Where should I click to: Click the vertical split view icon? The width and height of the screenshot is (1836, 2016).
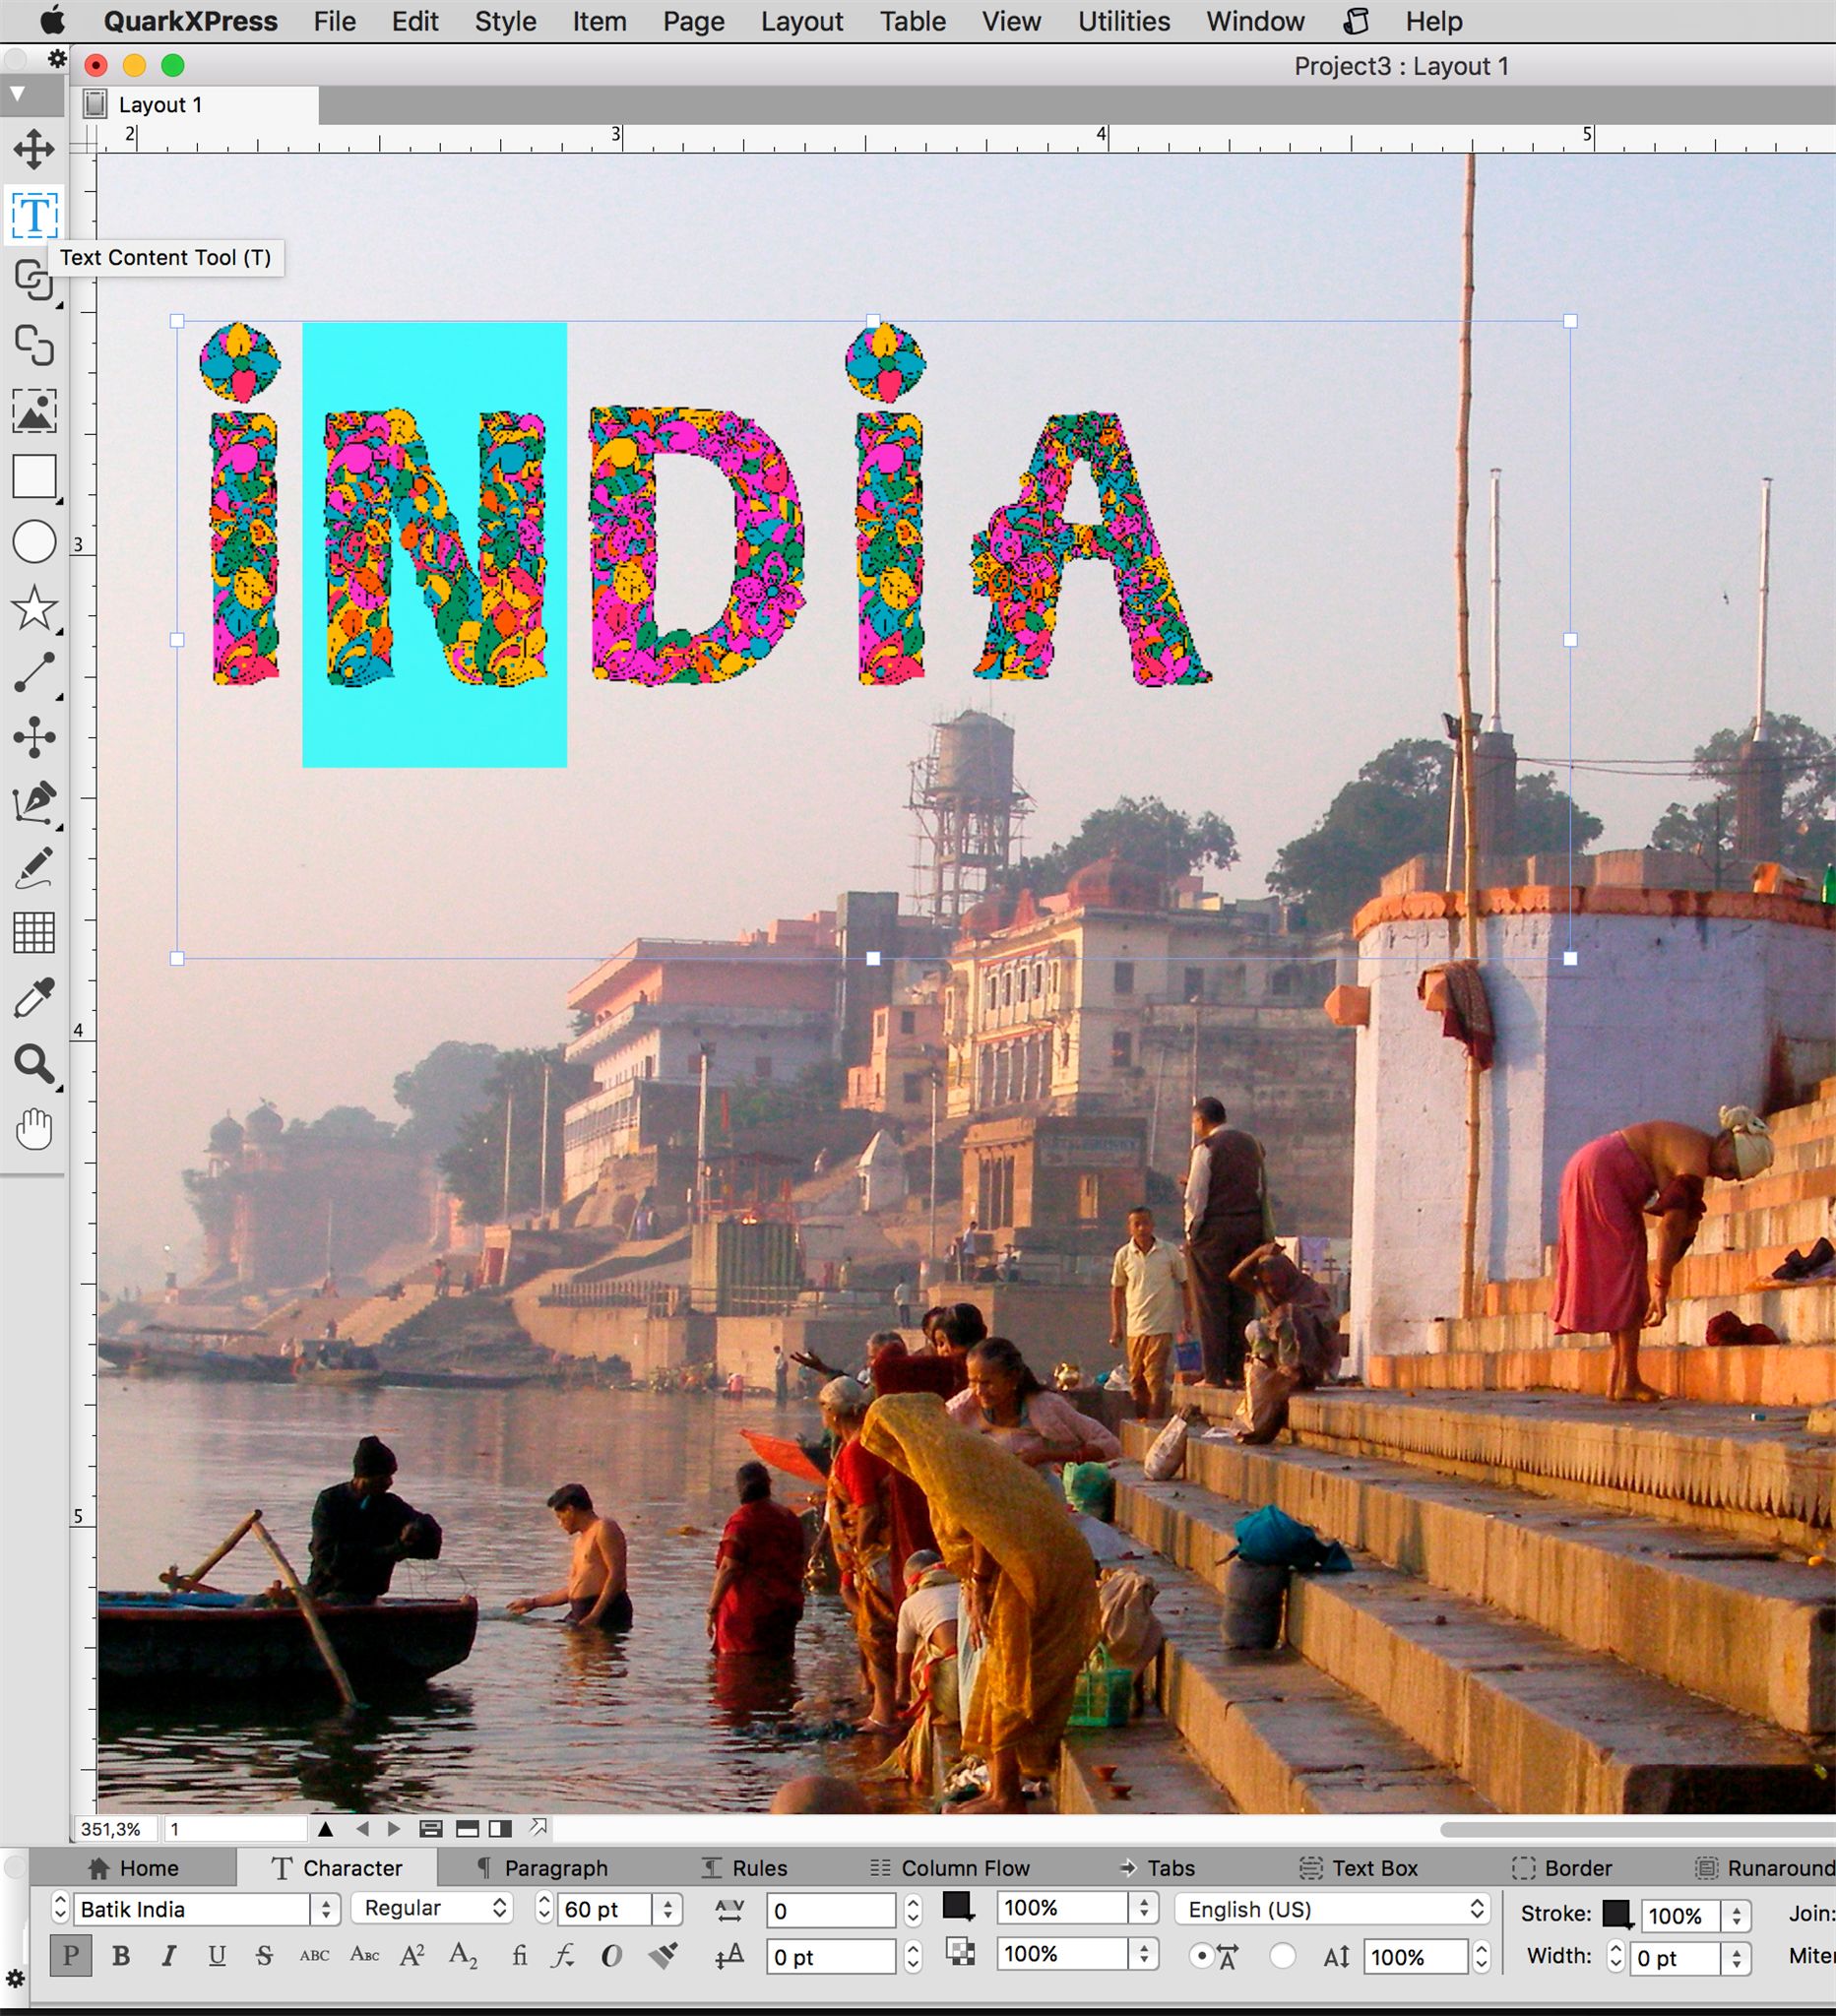pyautogui.click(x=500, y=1829)
